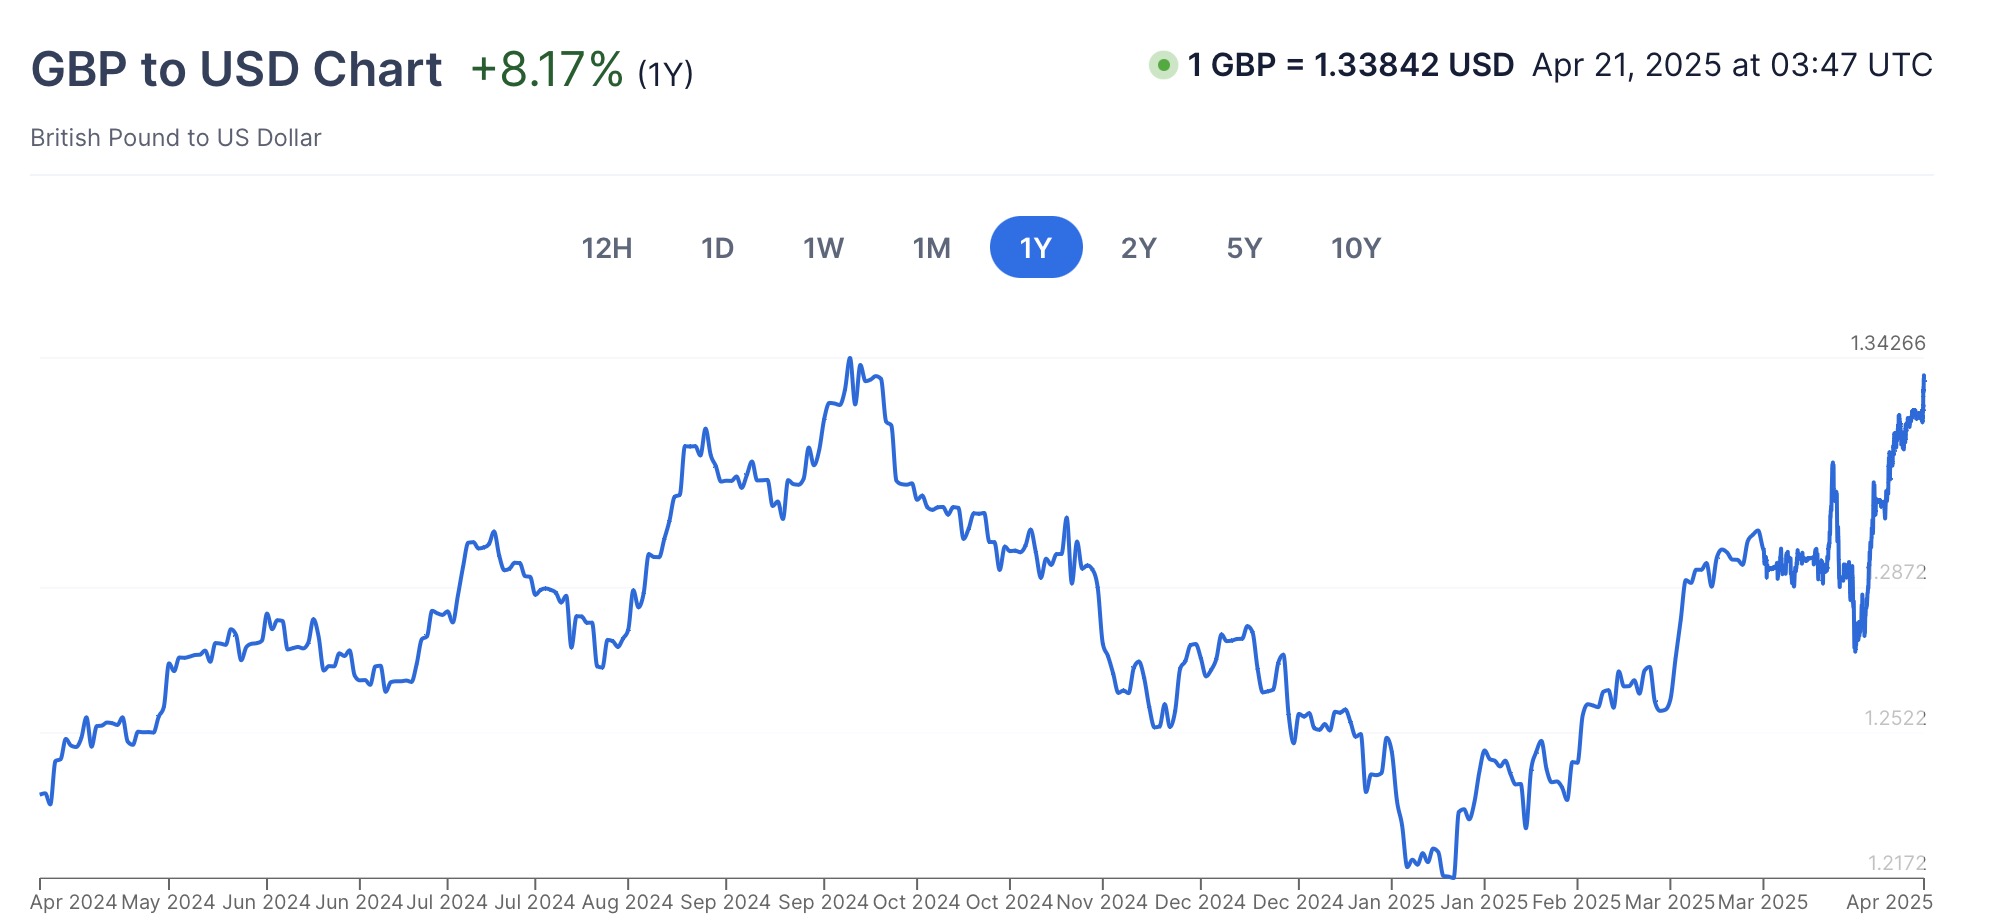
Task: Click the highest peak of the chart line
Action: [x=850, y=359]
